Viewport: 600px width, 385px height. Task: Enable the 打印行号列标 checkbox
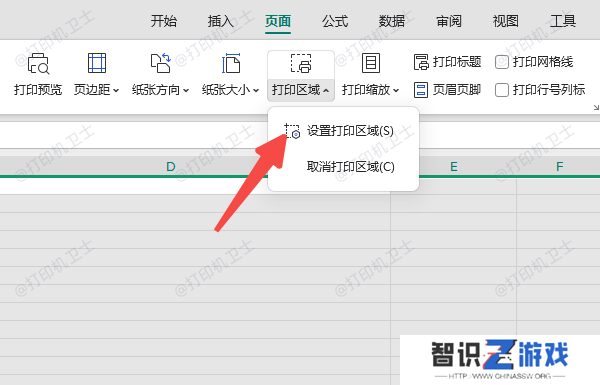502,90
